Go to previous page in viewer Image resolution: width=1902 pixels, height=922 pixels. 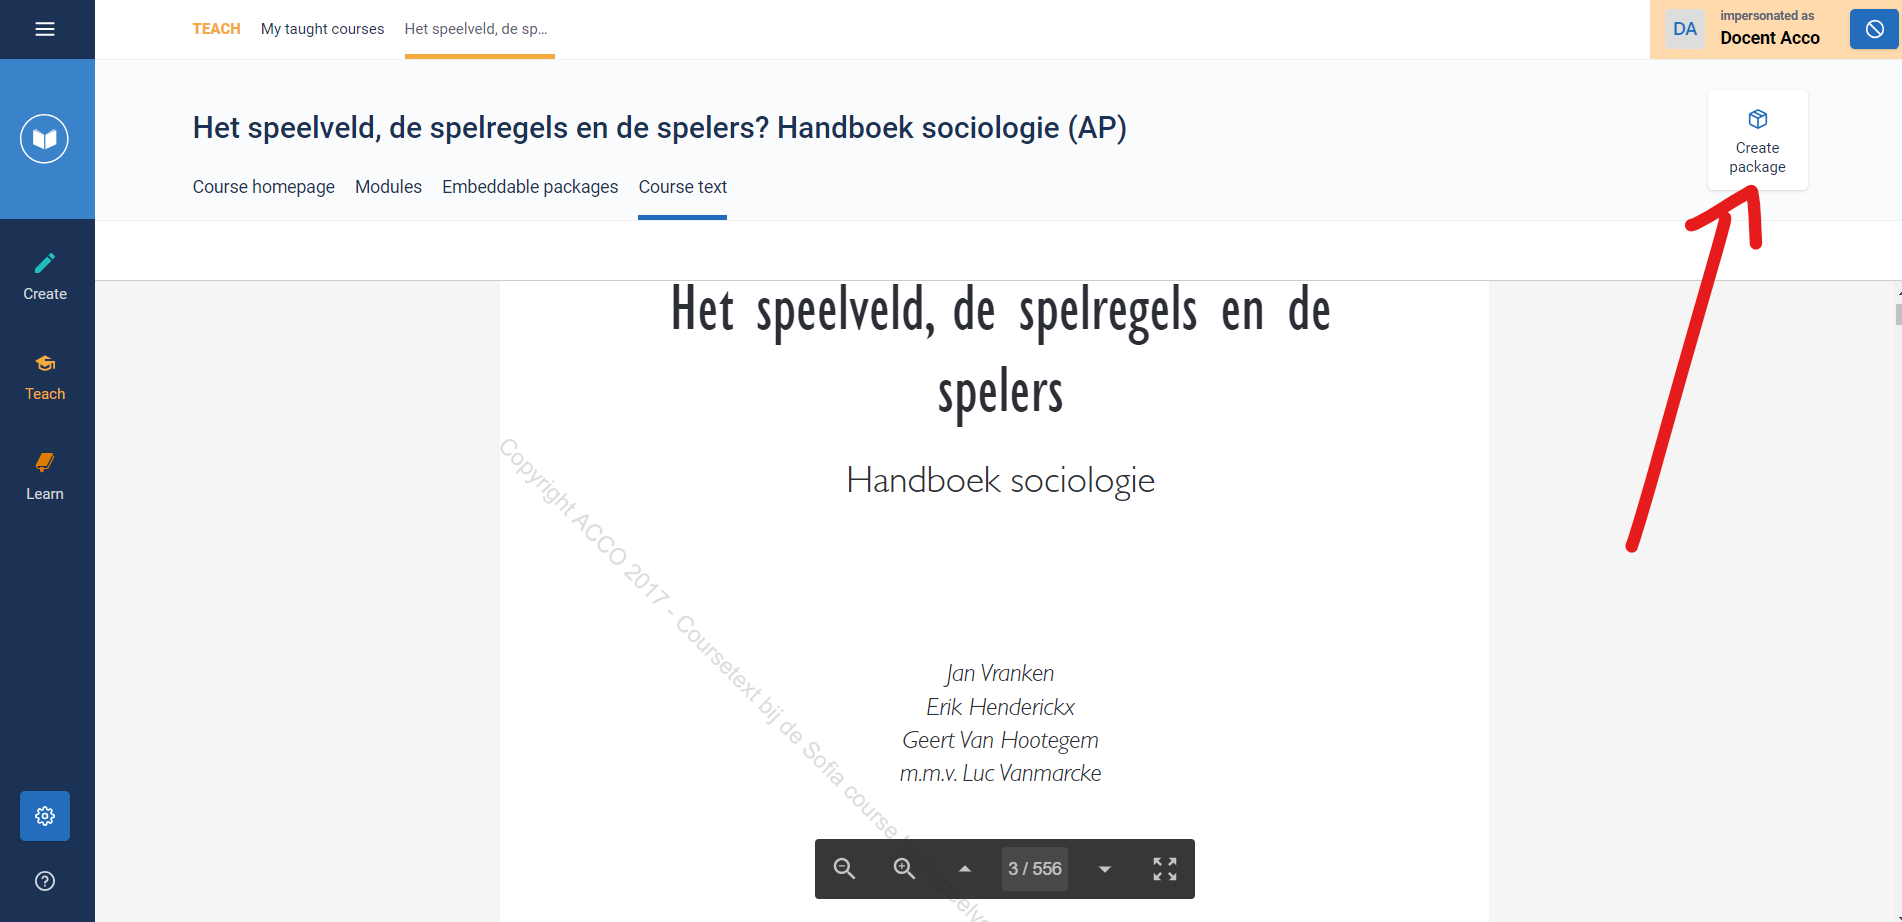point(965,869)
